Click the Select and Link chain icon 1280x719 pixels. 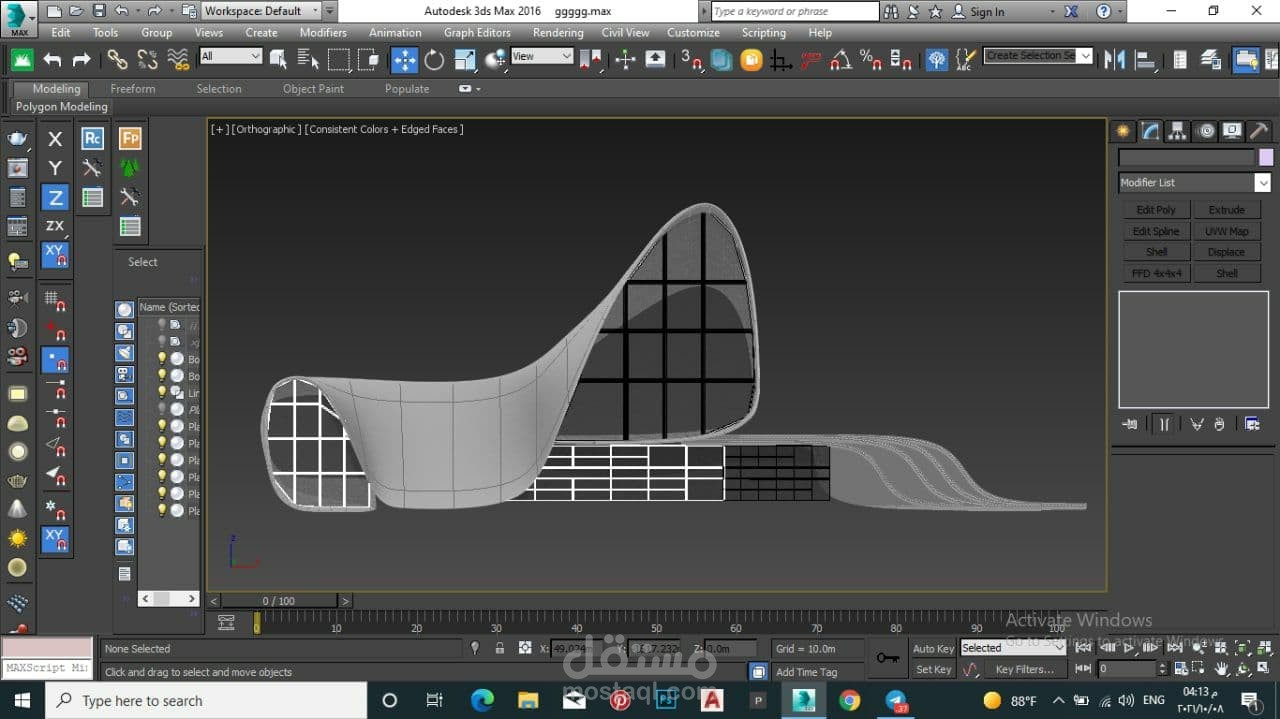click(x=117, y=60)
